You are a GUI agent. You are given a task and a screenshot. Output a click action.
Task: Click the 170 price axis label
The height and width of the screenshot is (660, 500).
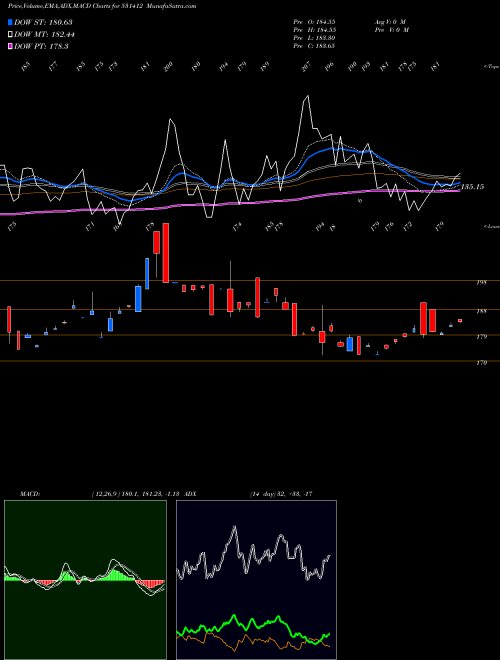481,362
